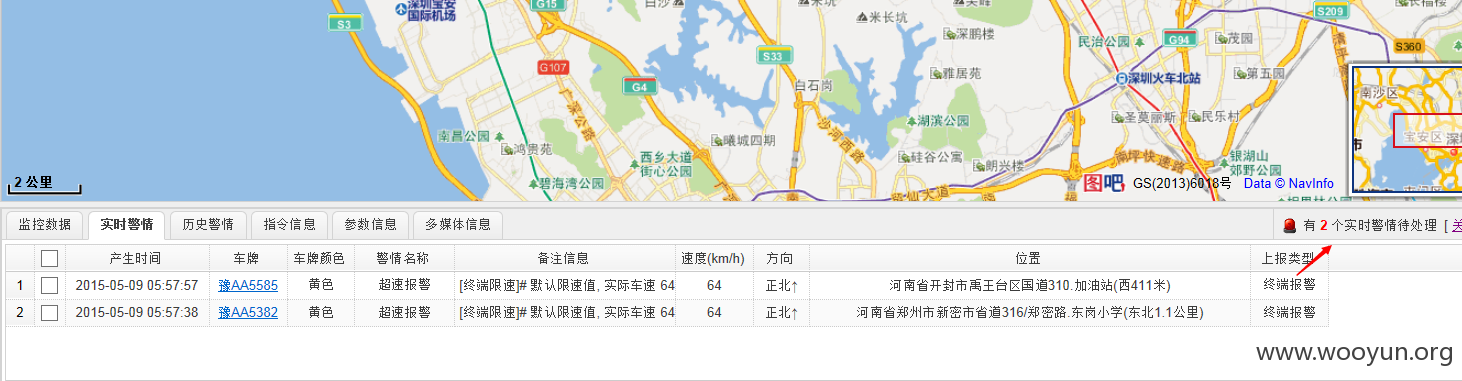Click the 民乐村 marker on map
The image size is (1462, 381).
click(1193, 116)
